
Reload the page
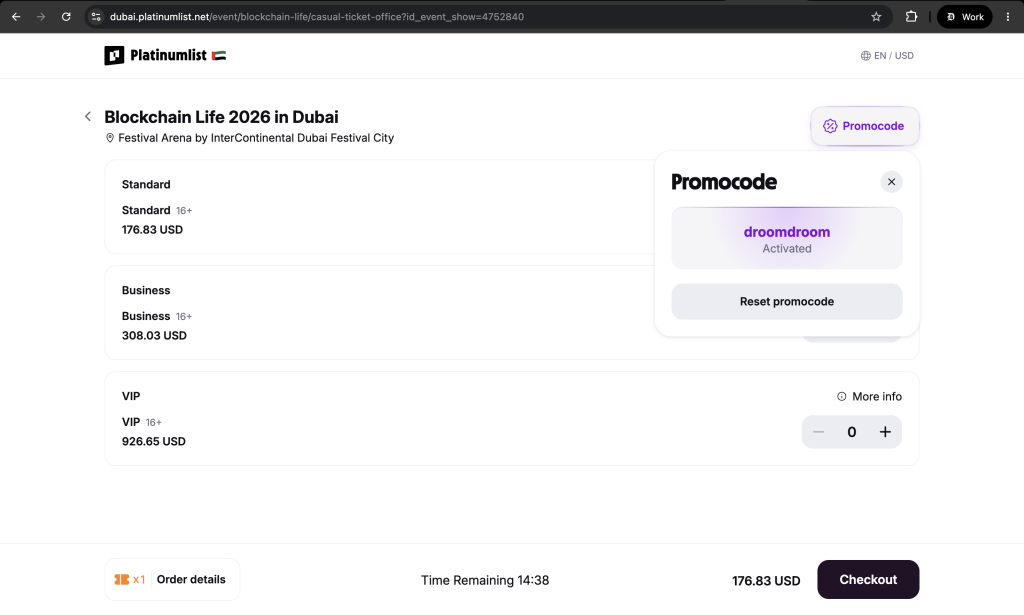click(66, 17)
